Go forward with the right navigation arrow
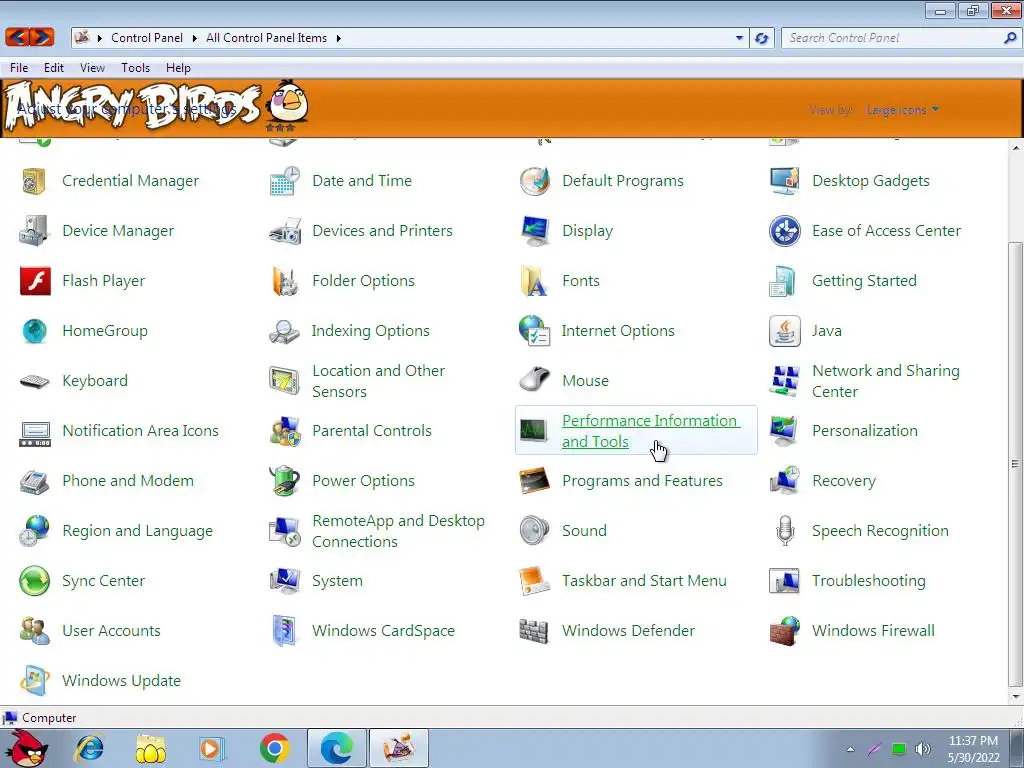This screenshot has width=1024, height=768. (x=42, y=37)
